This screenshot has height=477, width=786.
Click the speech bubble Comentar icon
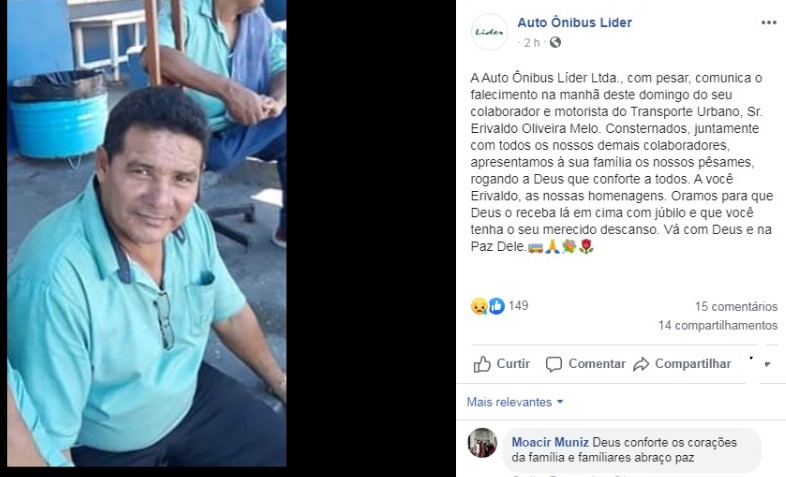(554, 364)
